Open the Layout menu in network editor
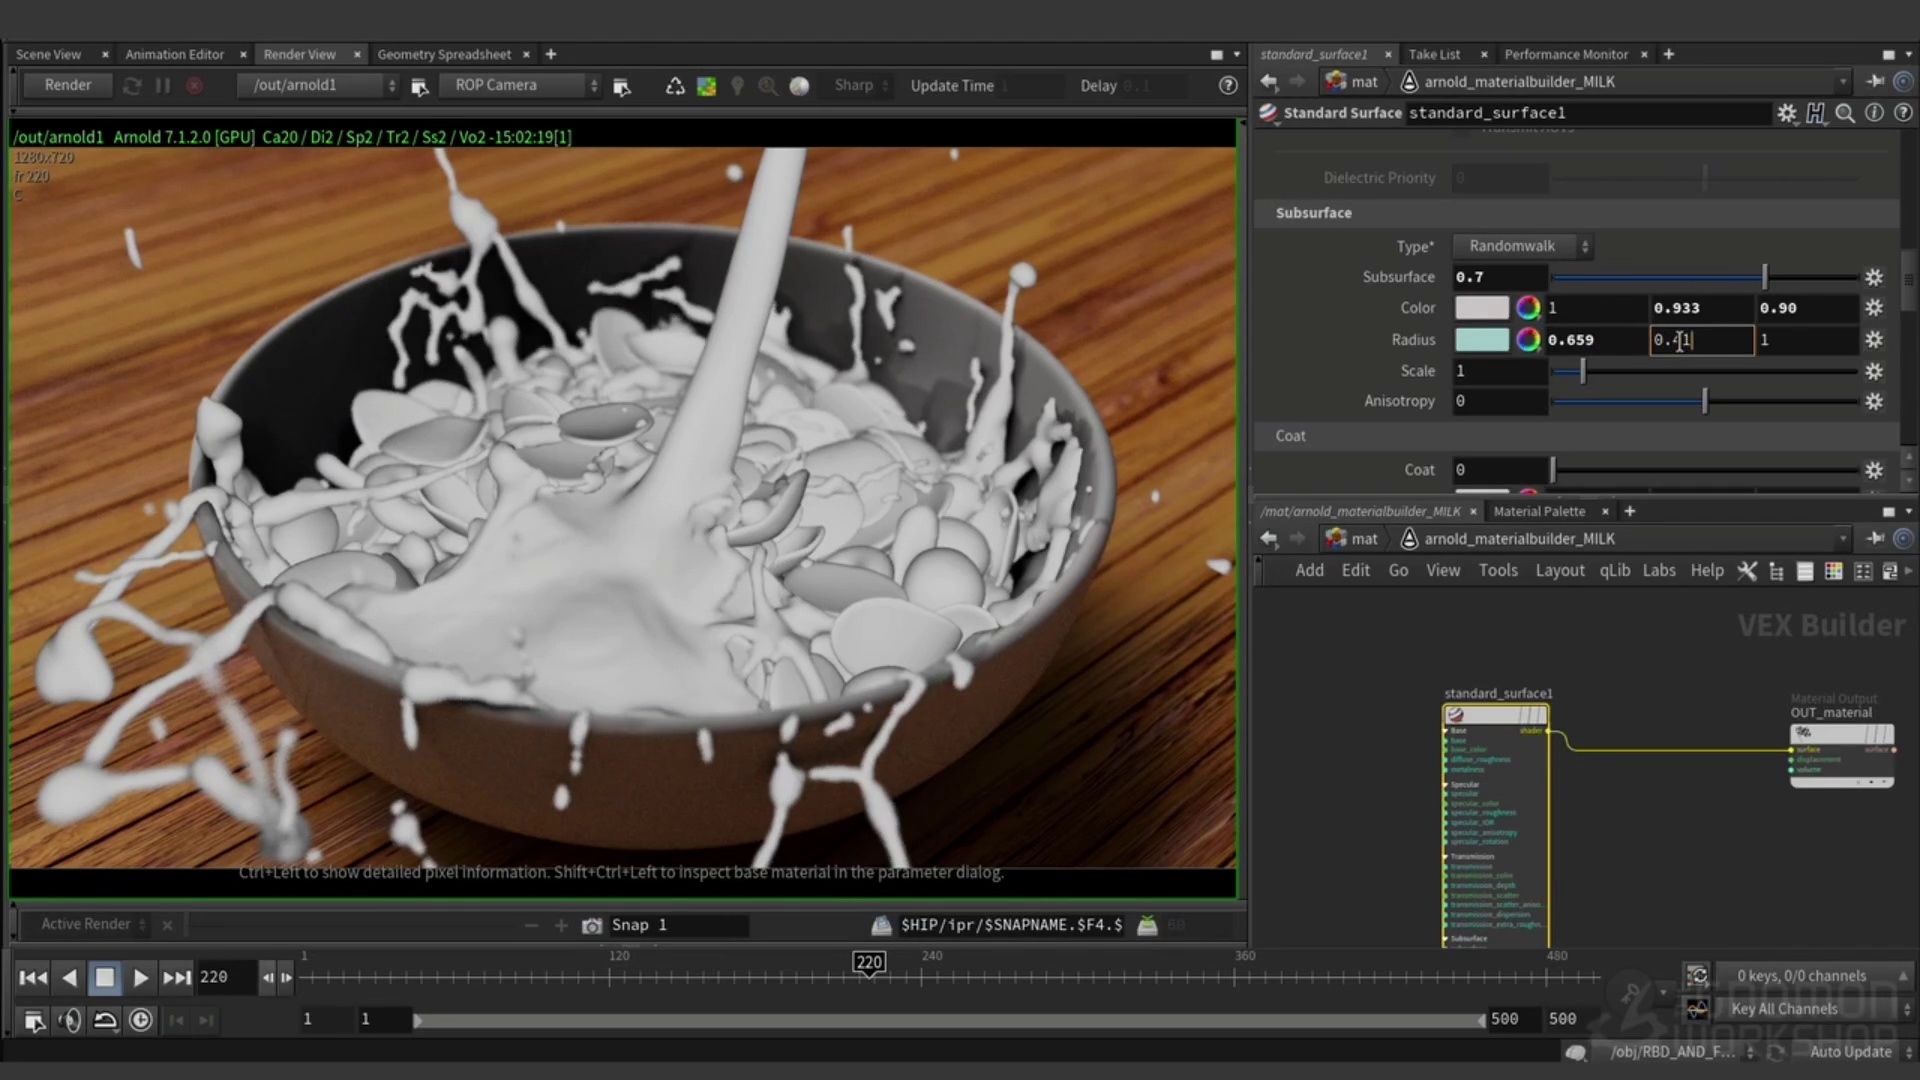 click(1560, 570)
